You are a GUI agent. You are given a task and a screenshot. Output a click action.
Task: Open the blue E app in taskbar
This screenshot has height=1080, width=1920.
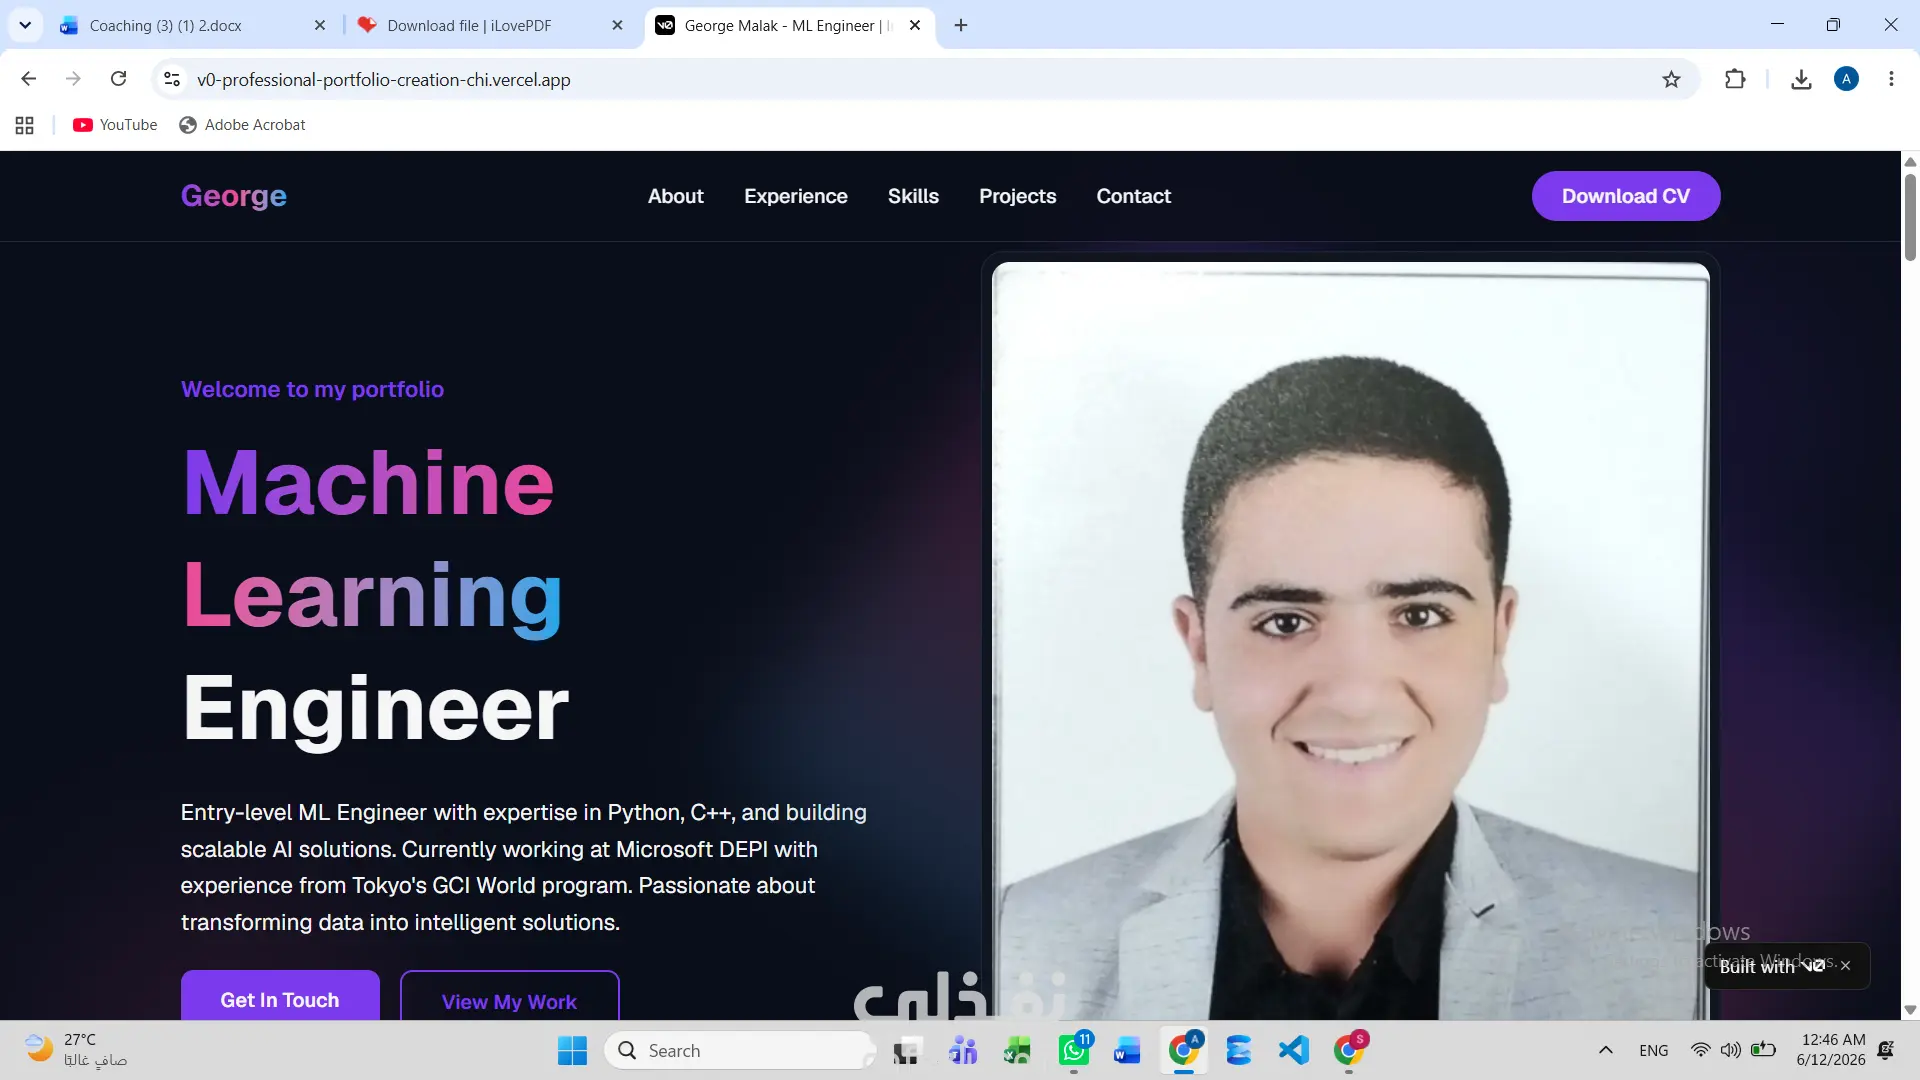coord(1239,1050)
